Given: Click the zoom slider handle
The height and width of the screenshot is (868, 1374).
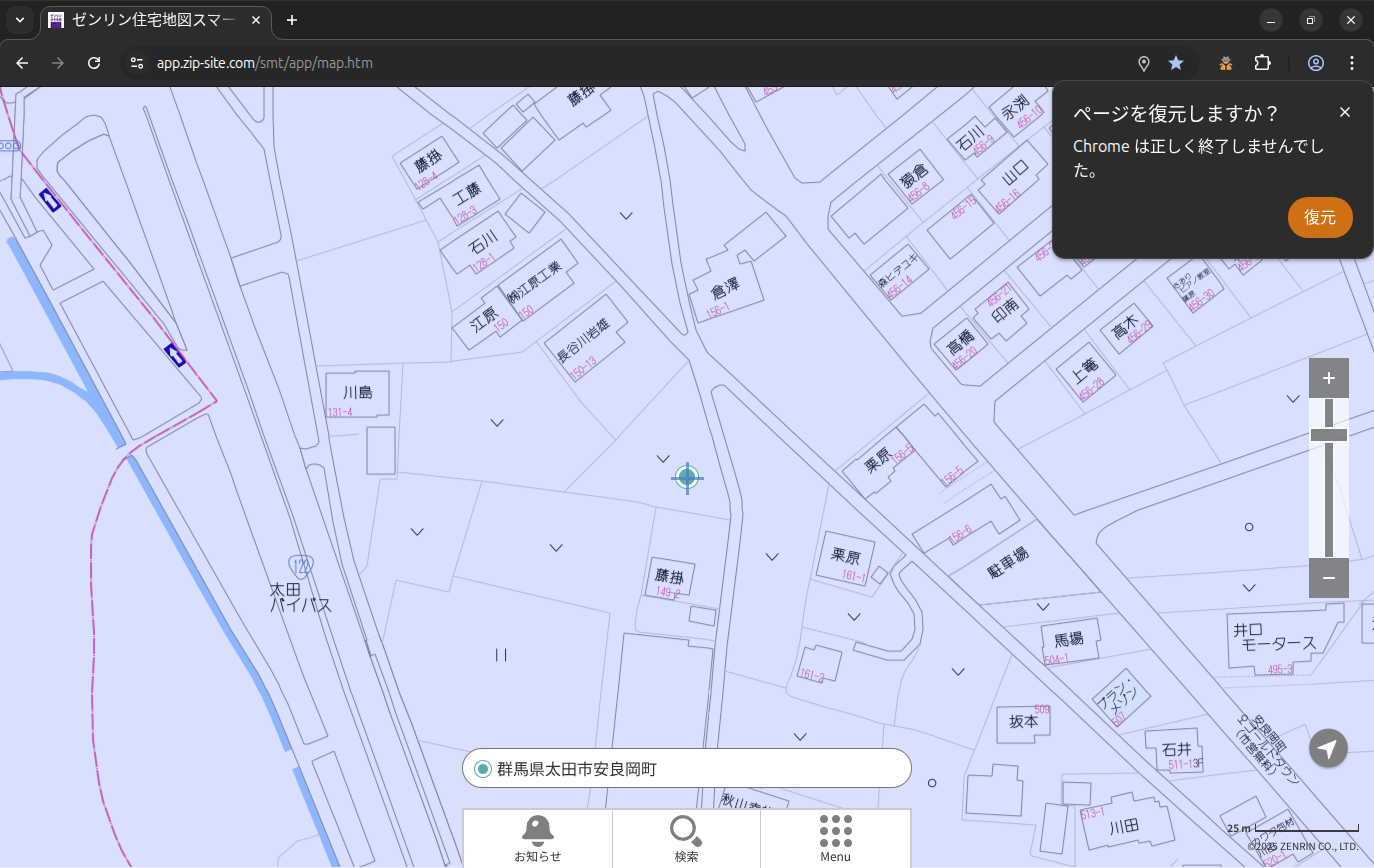Looking at the screenshot, I should tap(1328, 434).
